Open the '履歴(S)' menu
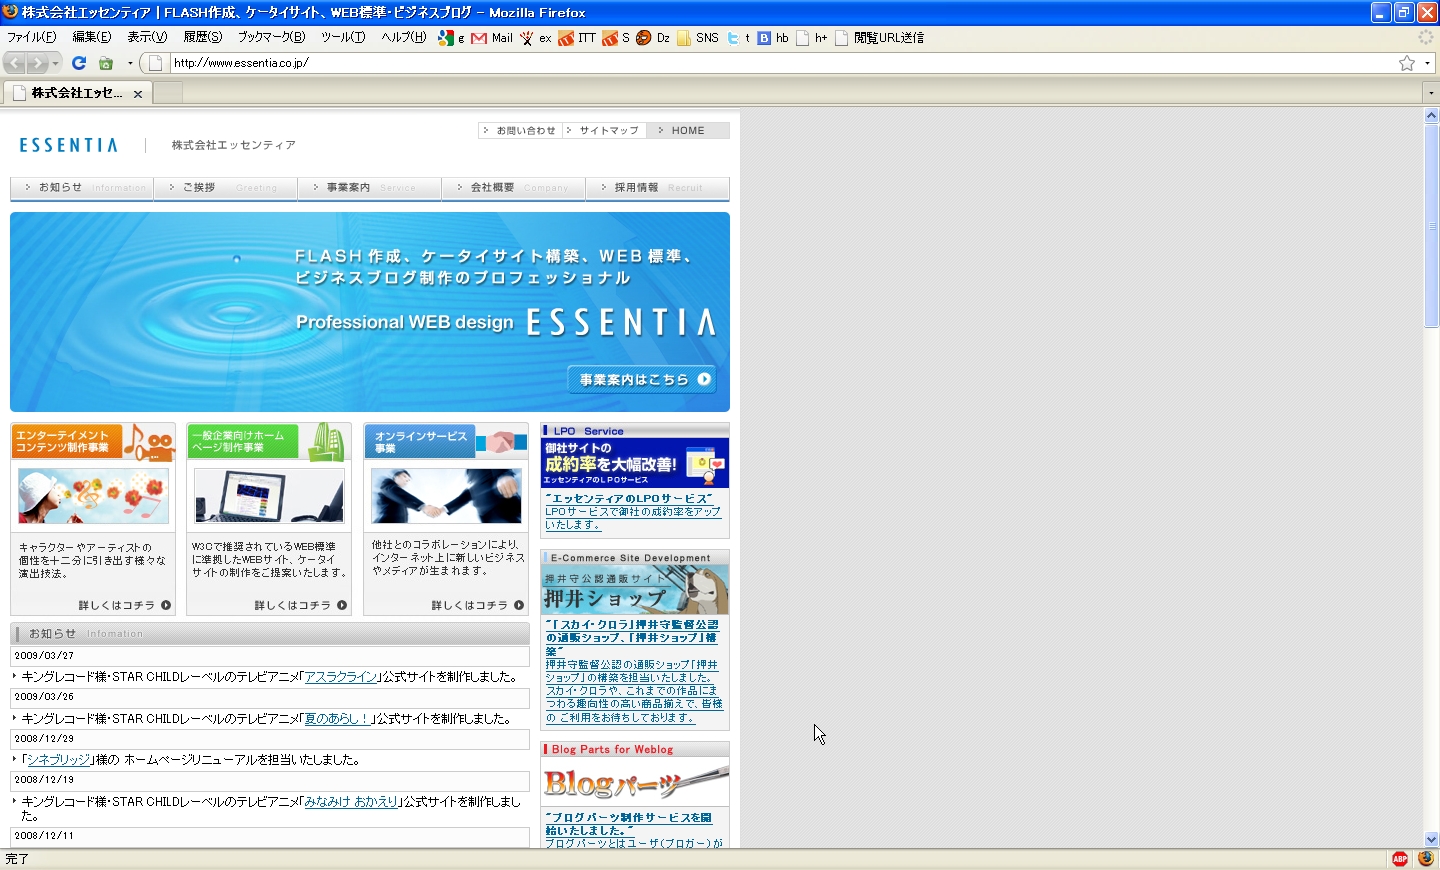 point(203,37)
